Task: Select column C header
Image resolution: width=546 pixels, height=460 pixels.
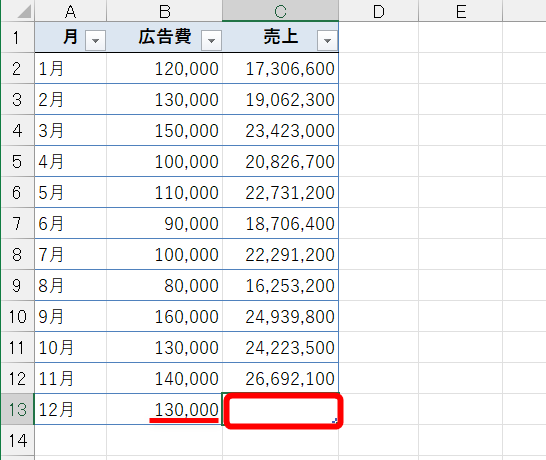Action: (x=281, y=11)
